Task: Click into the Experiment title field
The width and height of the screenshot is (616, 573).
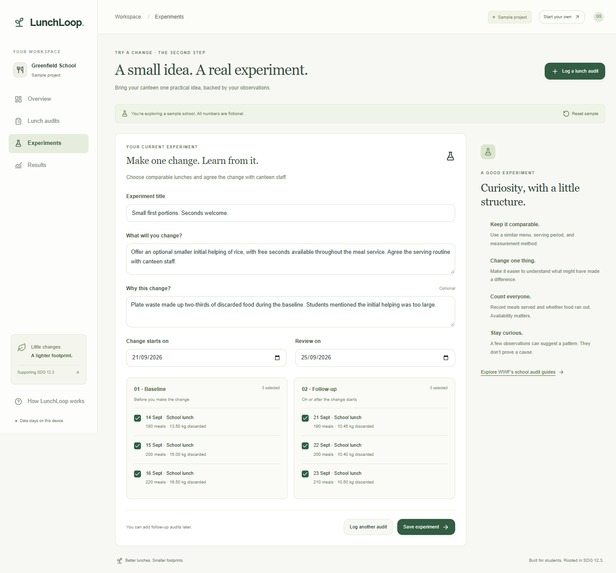Action: point(291,213)
